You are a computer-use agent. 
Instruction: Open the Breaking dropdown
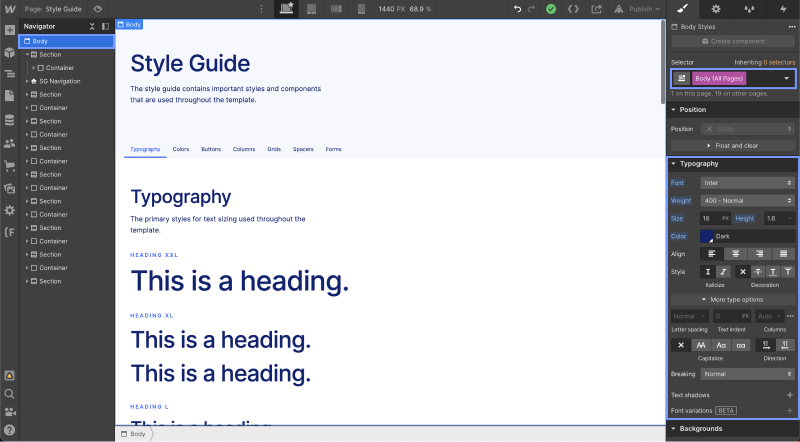tap(747, 374)
